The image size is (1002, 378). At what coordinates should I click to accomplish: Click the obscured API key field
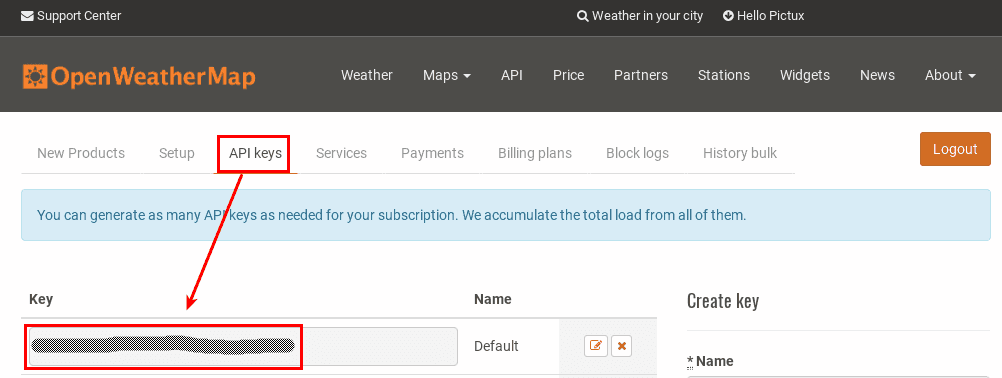pyautogui.click(x=243, y=346)
